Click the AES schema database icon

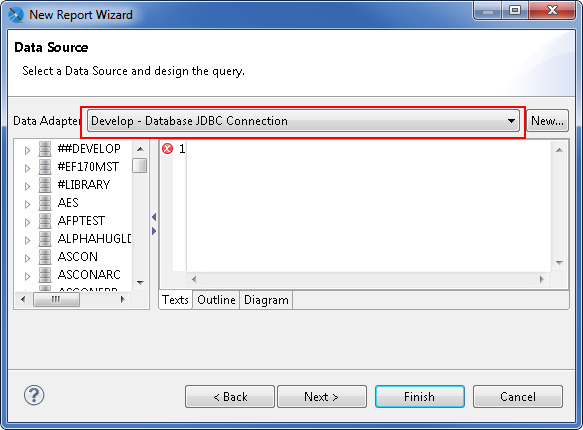(45, 203)
